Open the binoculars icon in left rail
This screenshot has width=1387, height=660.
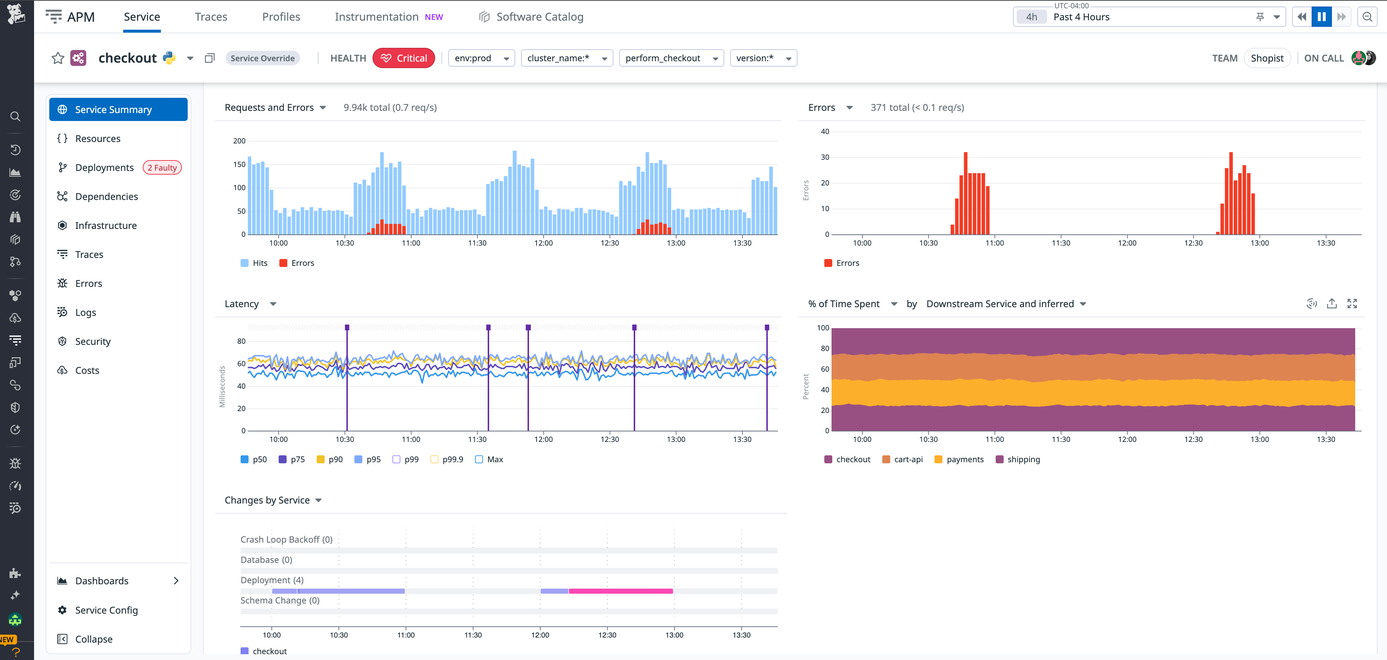point(15,217)
